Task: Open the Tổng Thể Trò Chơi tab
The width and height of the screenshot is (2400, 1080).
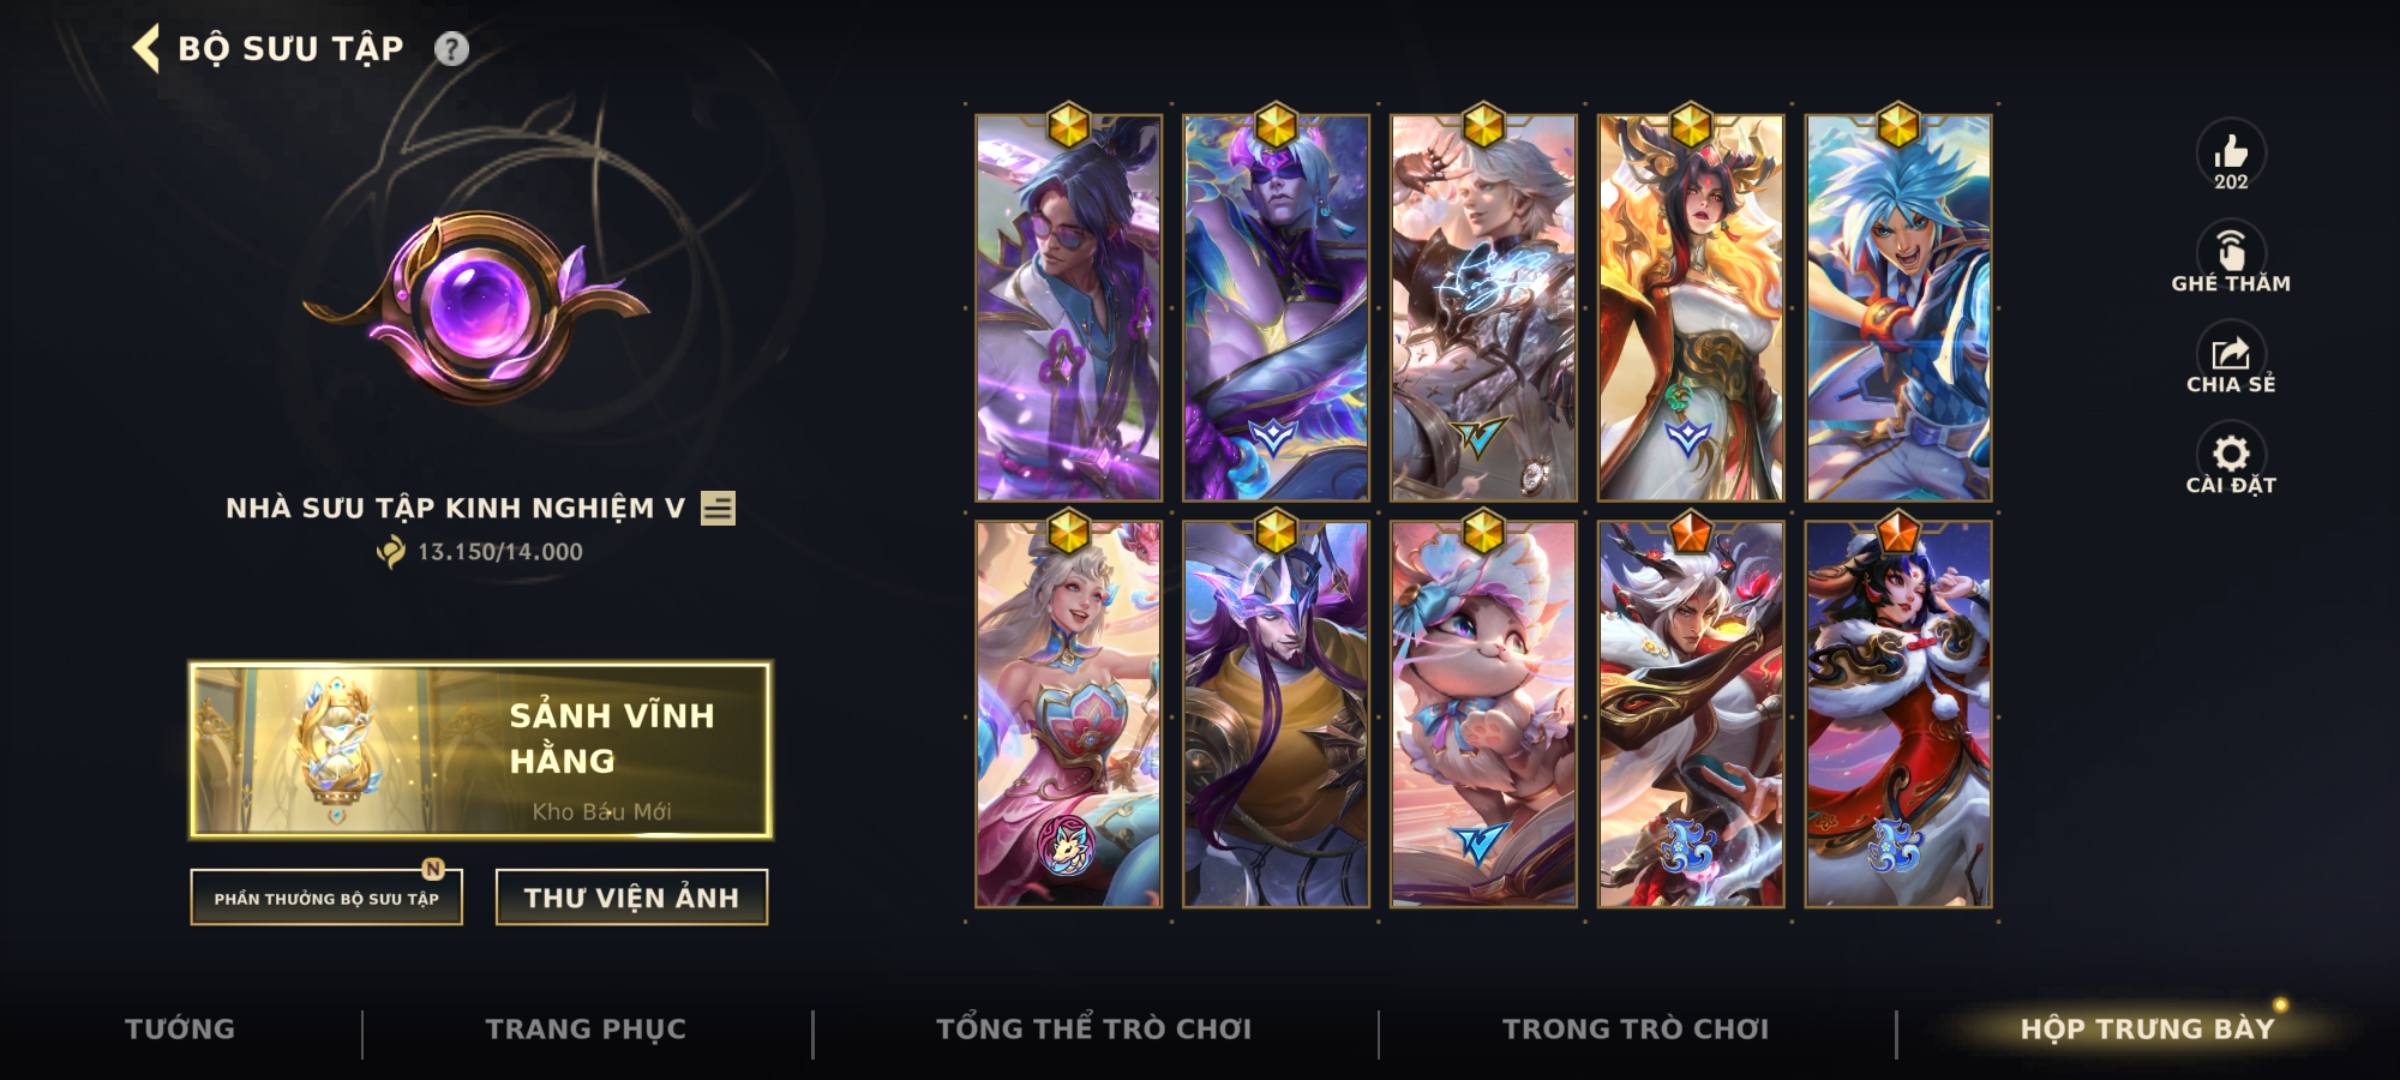Action: 1094,1028
